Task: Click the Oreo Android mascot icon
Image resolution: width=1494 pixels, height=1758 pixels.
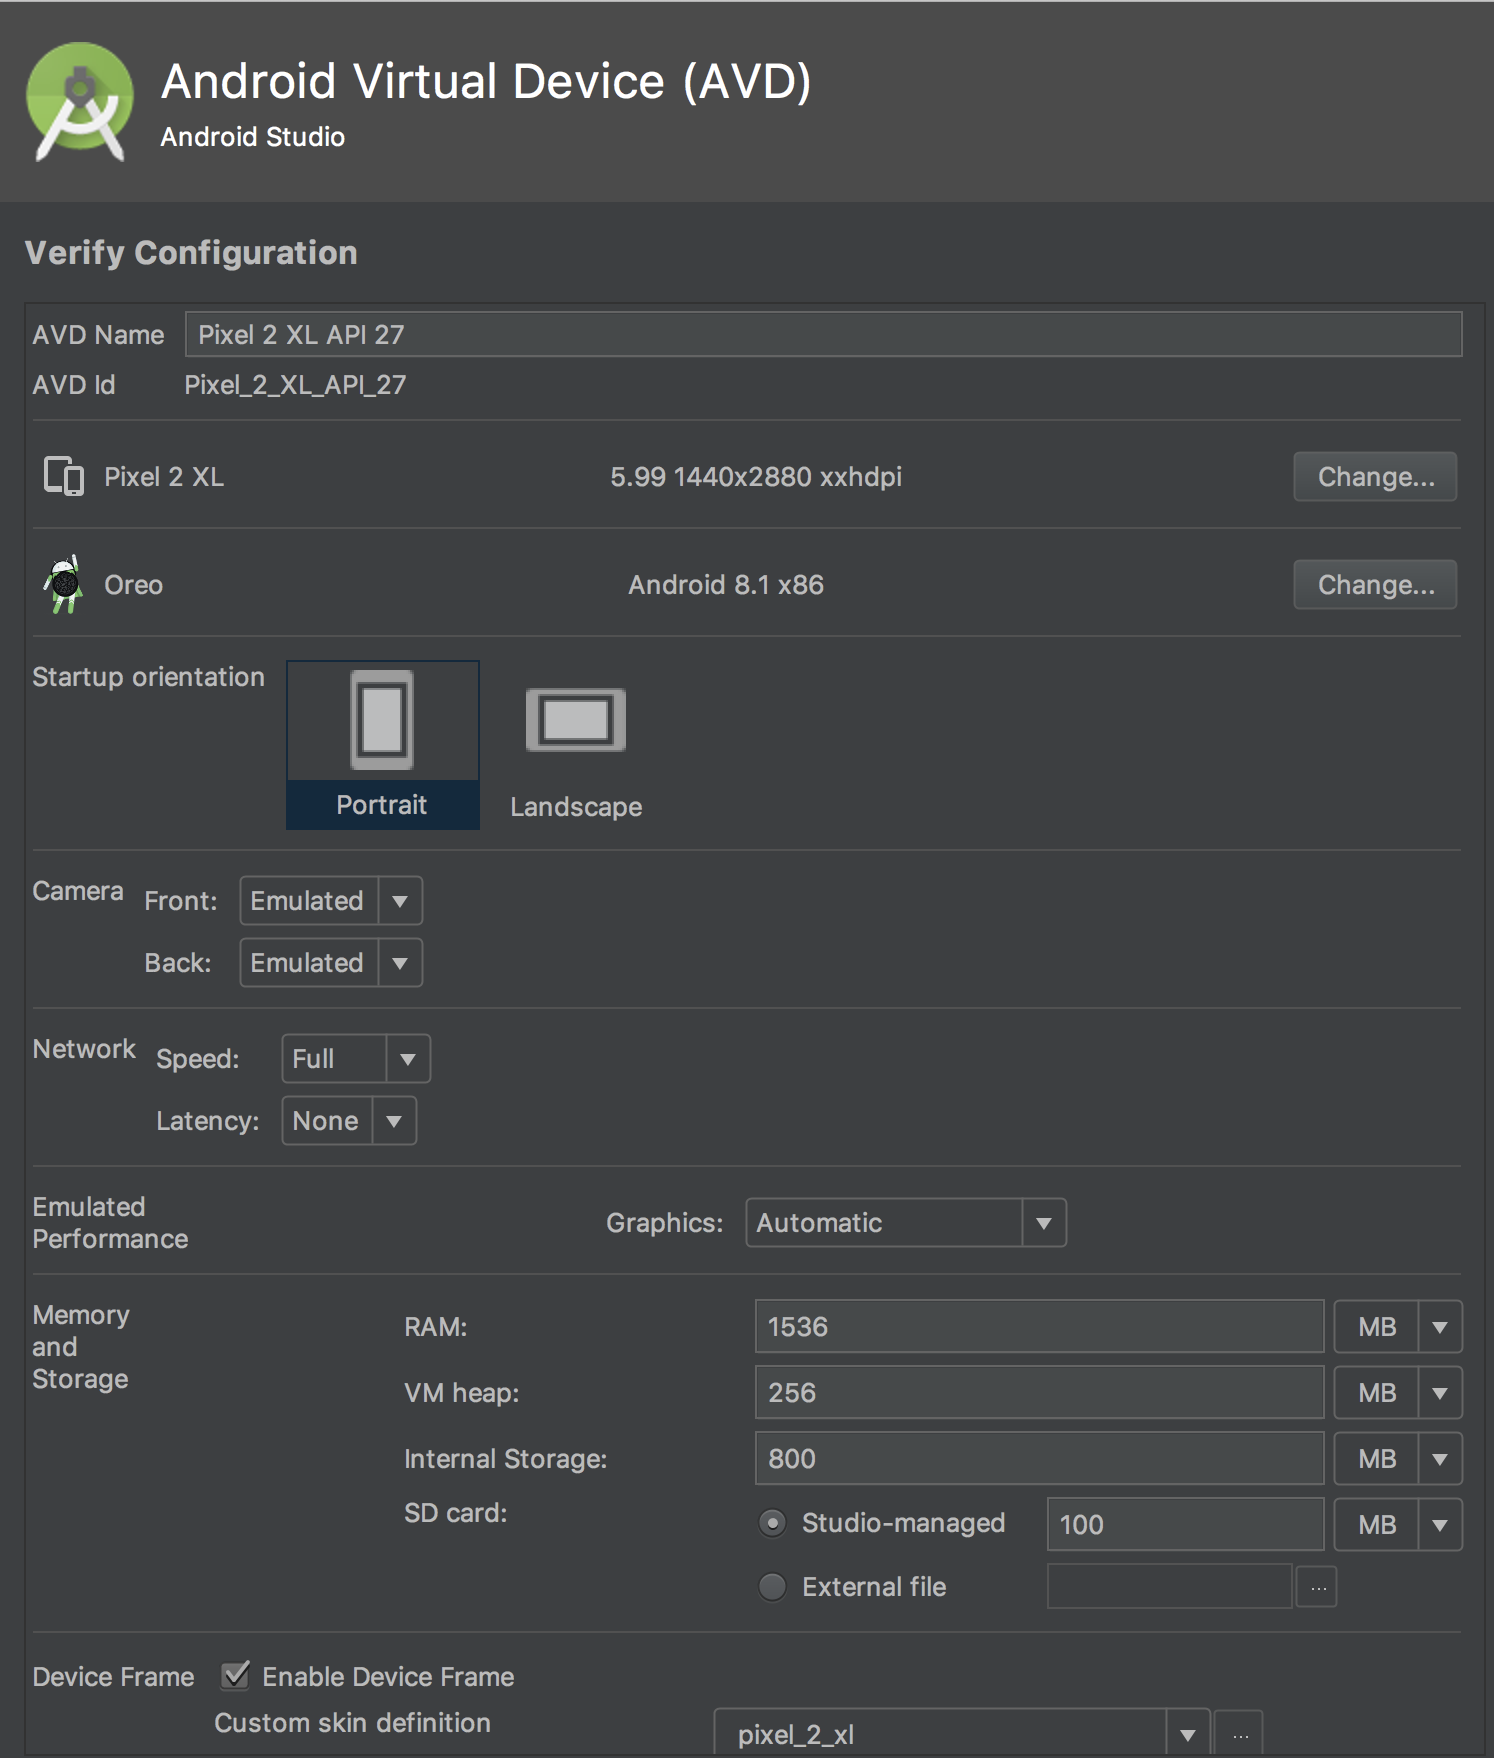Action: [64, 584]
